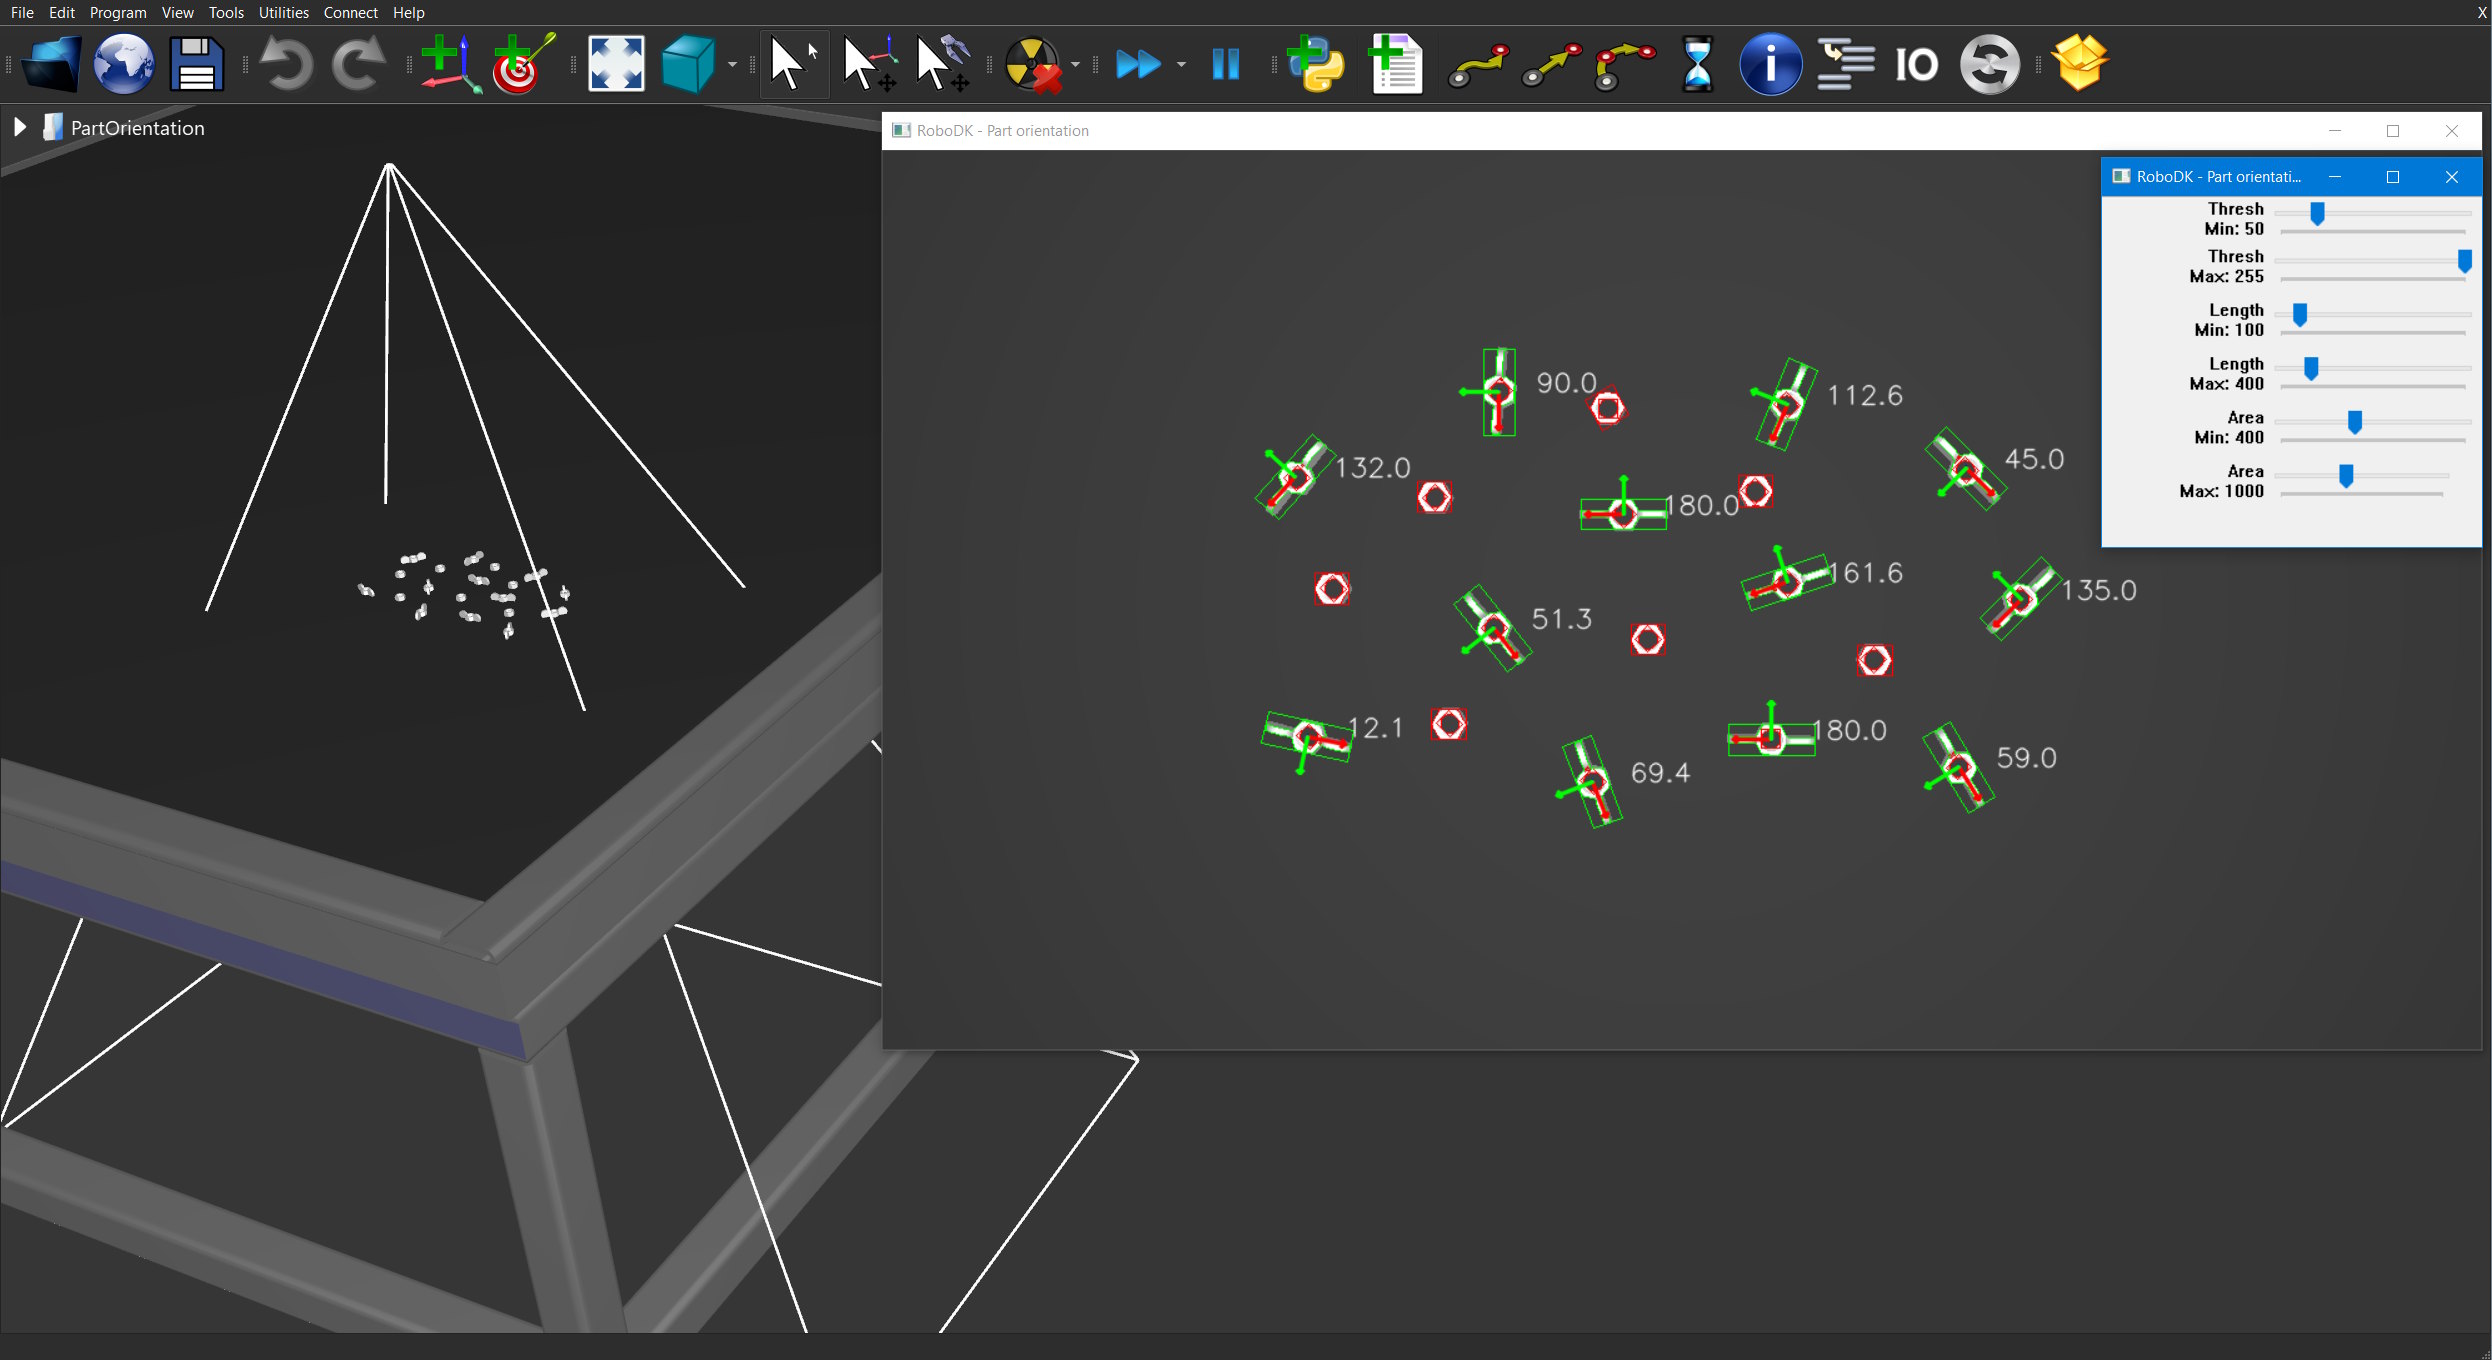
Task: Click the Fast simulation forward arrows
Action: (x=1138, y=65)
